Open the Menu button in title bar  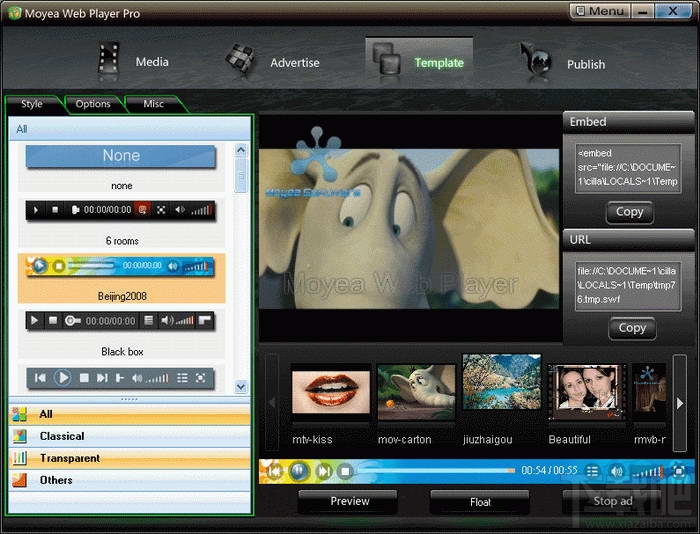coord(600,11)
